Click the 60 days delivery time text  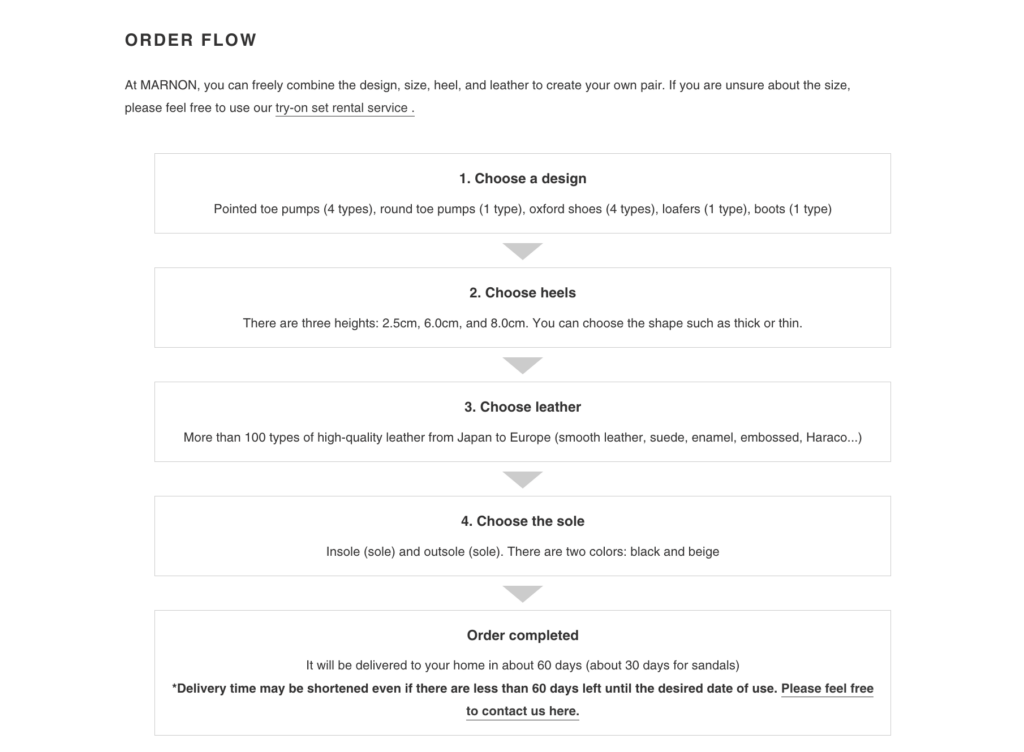click(x=522, y=664)
